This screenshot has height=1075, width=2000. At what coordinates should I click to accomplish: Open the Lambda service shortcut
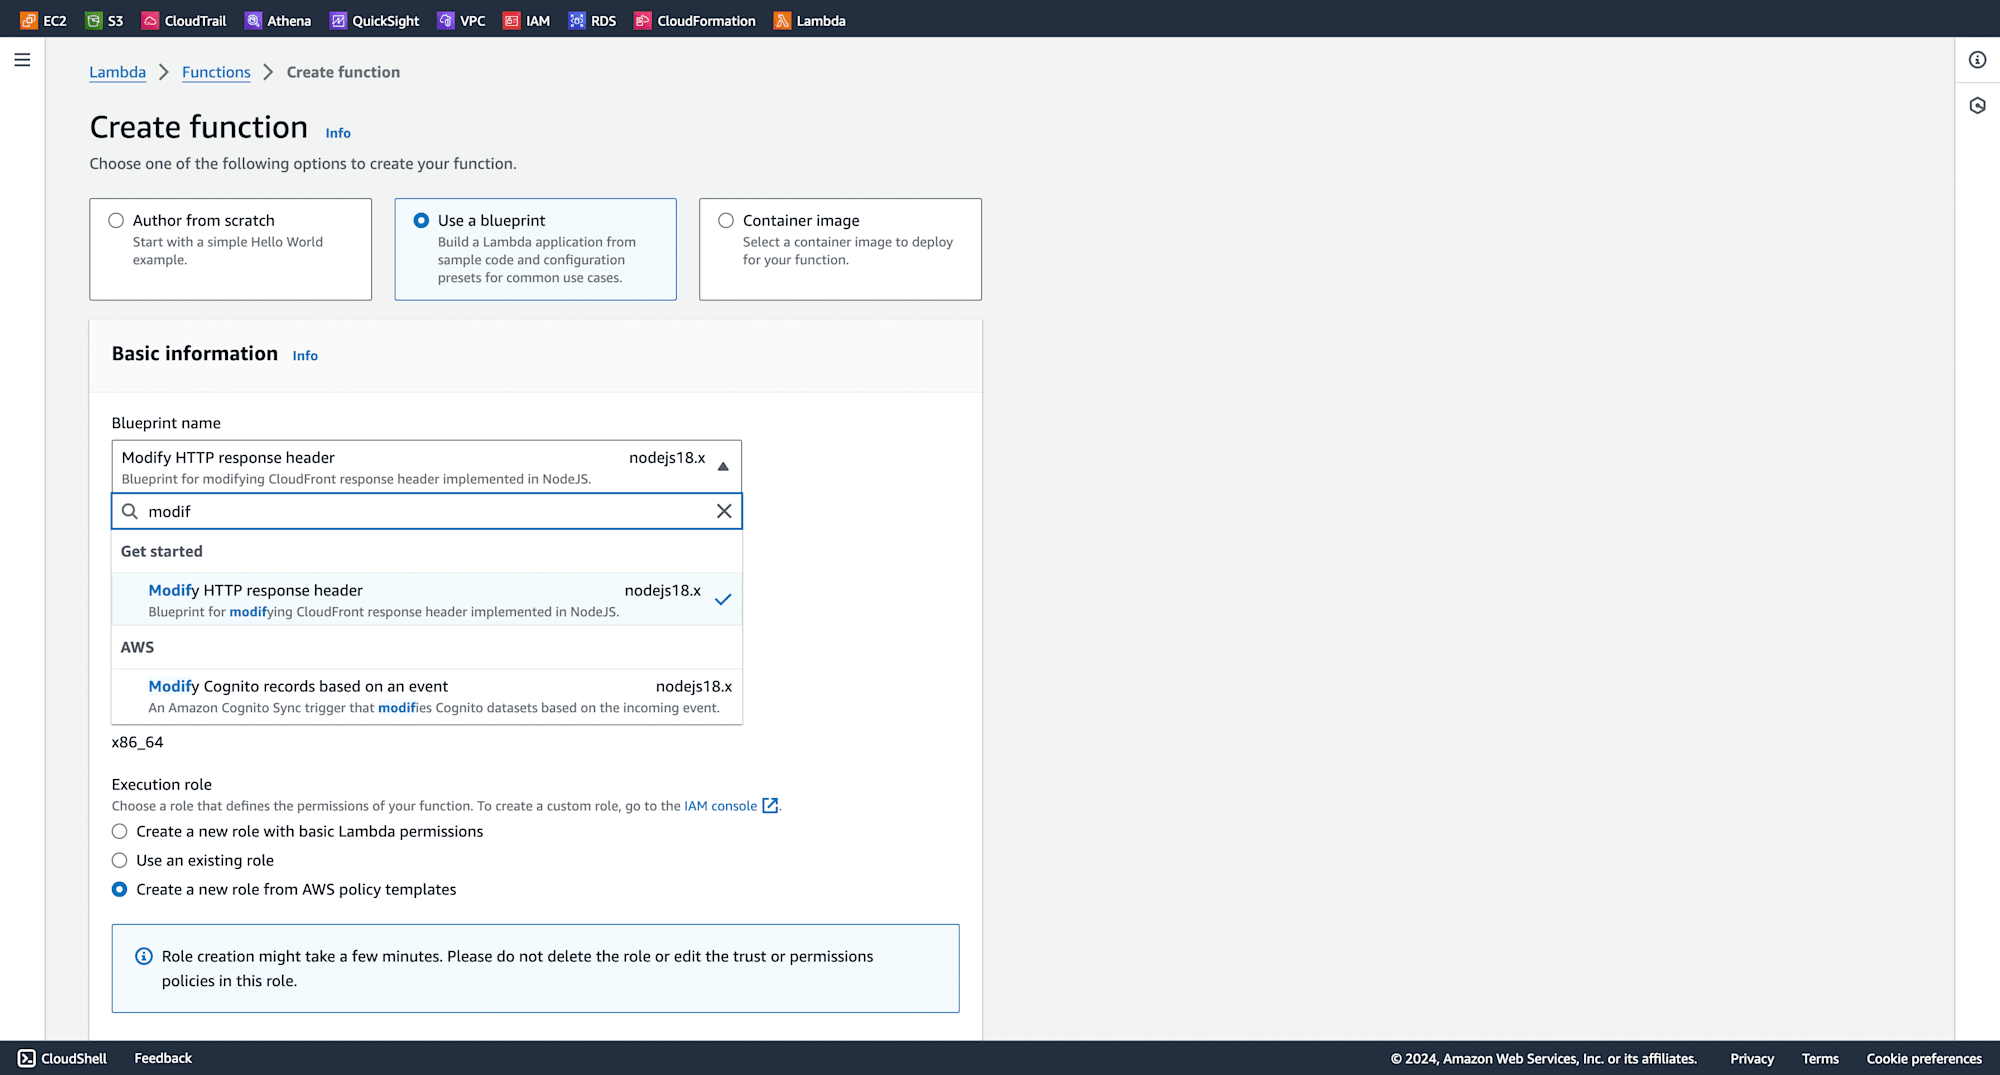pos(810,20)
